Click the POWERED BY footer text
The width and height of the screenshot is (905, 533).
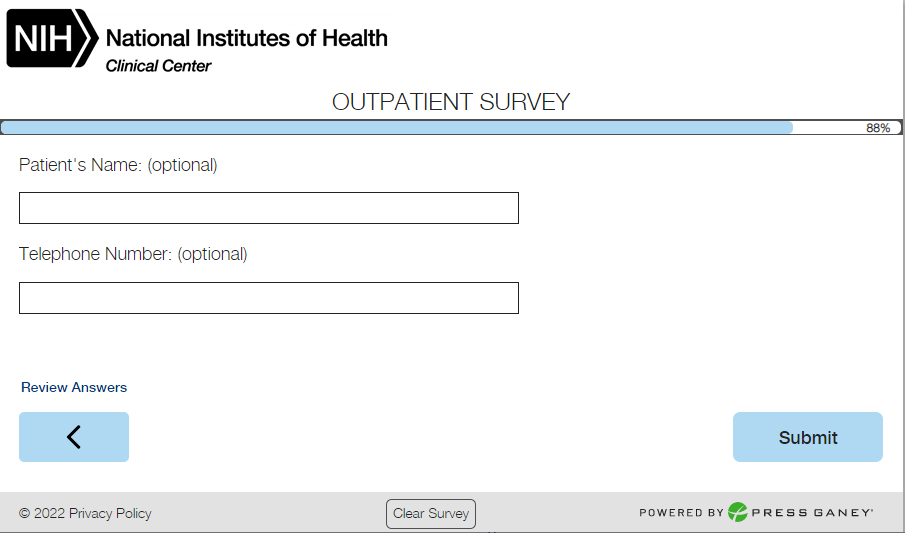(x=681, y=513)
